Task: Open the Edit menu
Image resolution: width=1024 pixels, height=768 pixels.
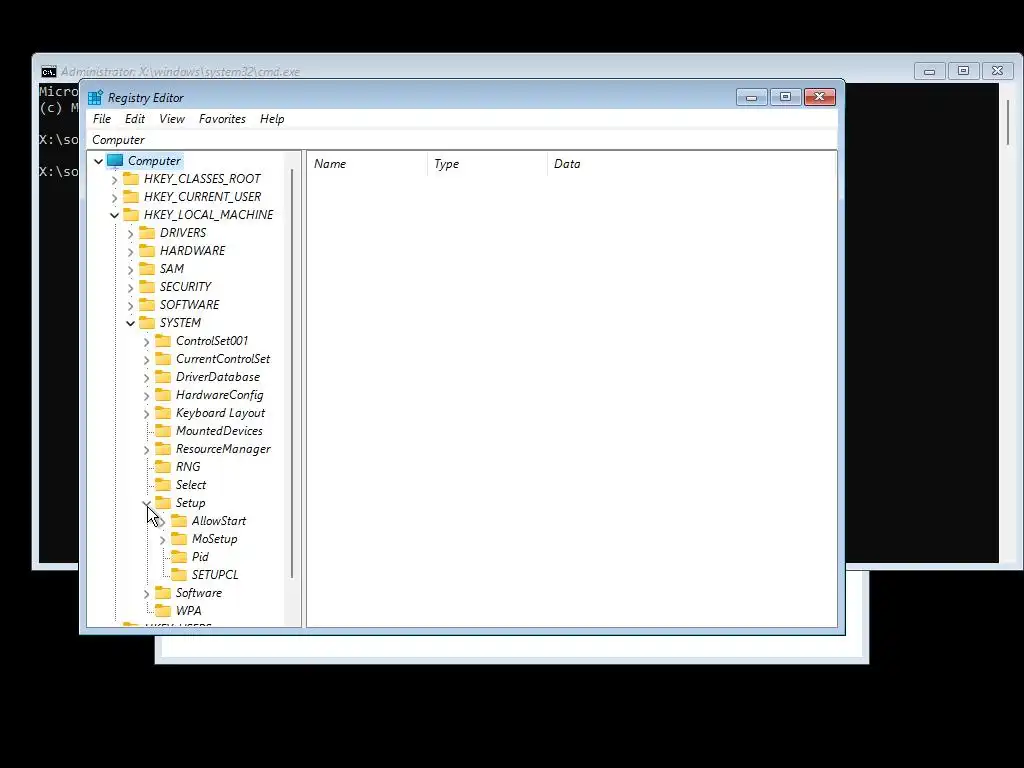Action: click(135, 119)
